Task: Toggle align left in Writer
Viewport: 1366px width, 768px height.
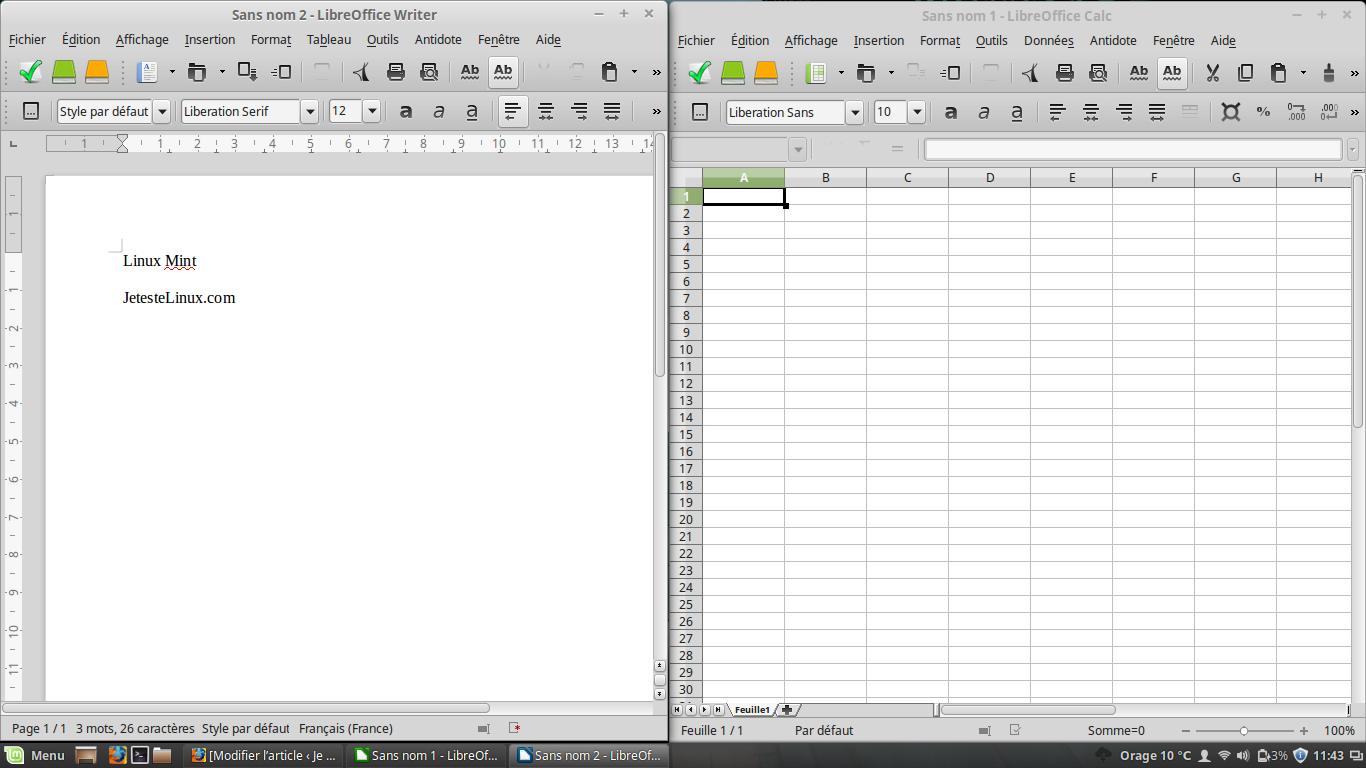Action: click(513, 111)
